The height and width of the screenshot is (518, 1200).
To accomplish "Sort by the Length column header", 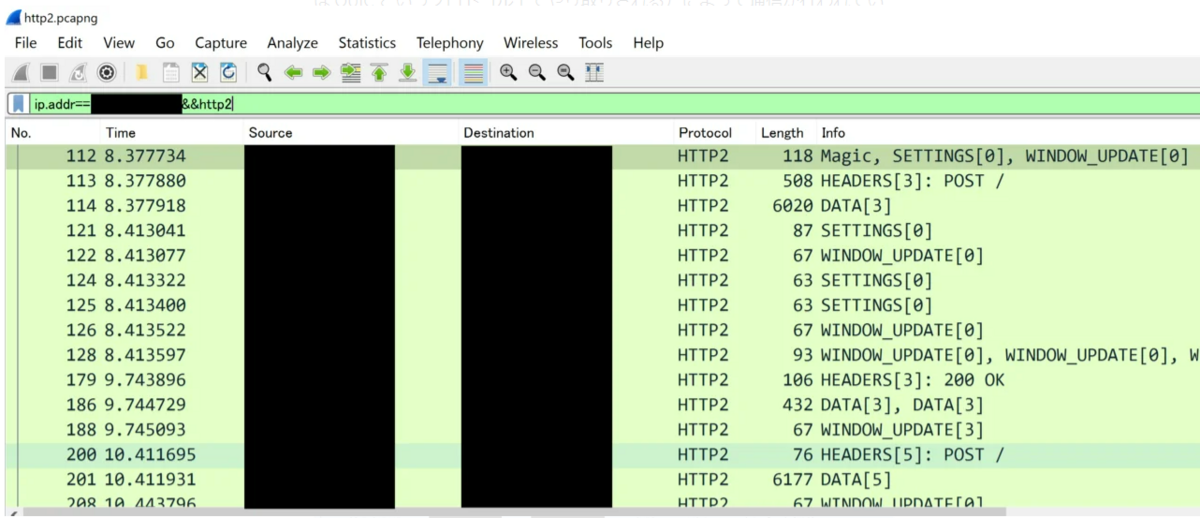I will pyautogui.click(x=782, y=133).
